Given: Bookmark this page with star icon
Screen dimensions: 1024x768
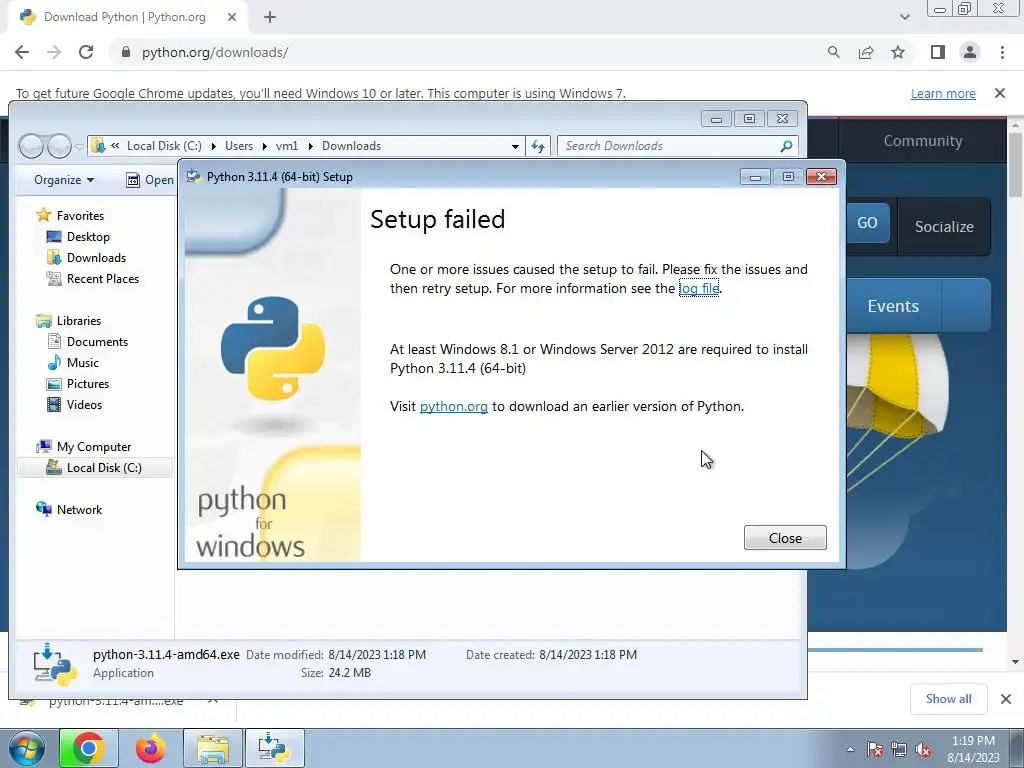Looking at the screenshot, I should (898, 52).
